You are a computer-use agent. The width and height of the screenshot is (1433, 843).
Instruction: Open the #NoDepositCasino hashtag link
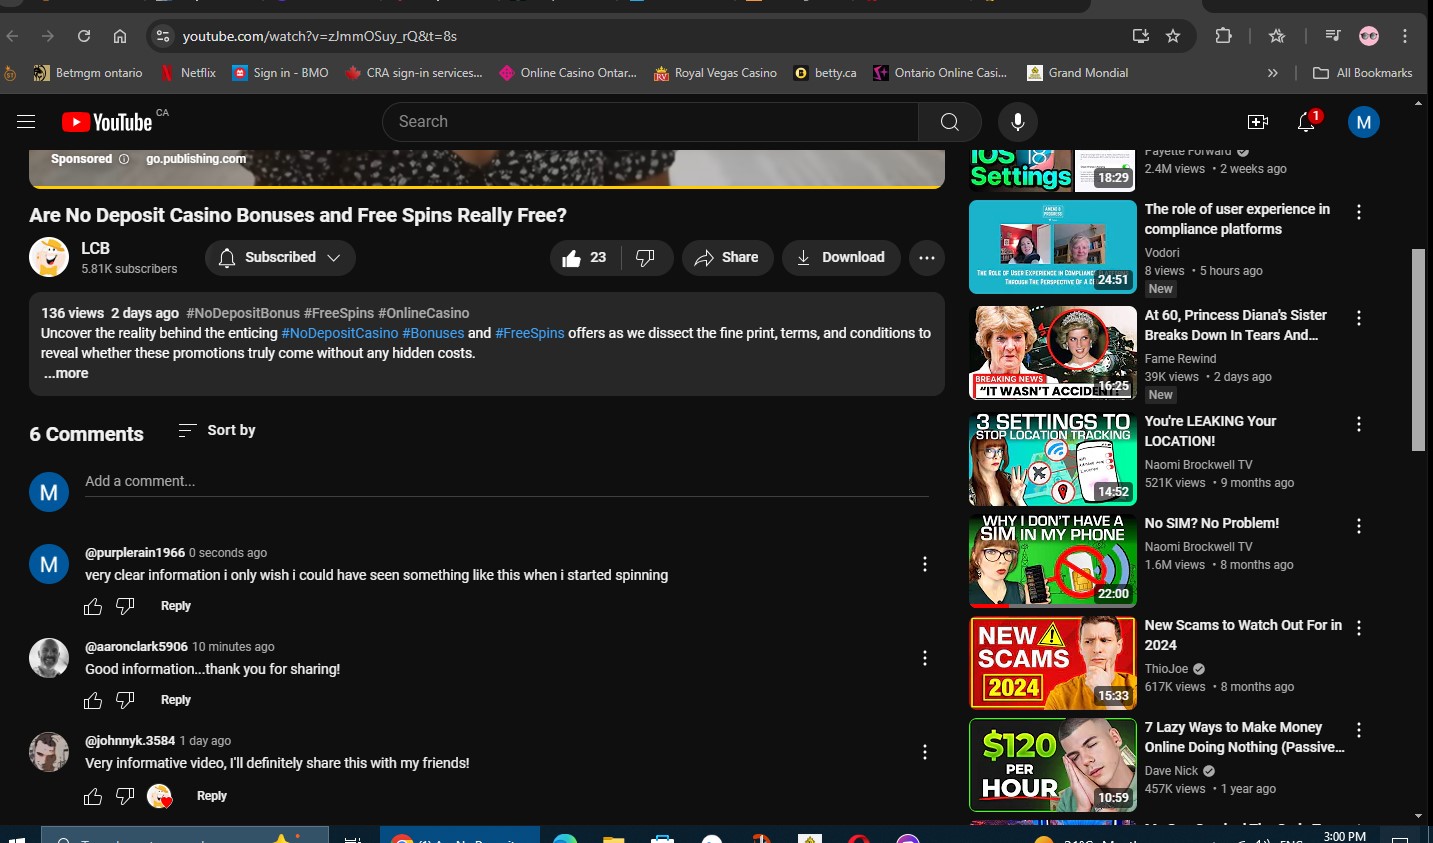(x=340, y=333)
